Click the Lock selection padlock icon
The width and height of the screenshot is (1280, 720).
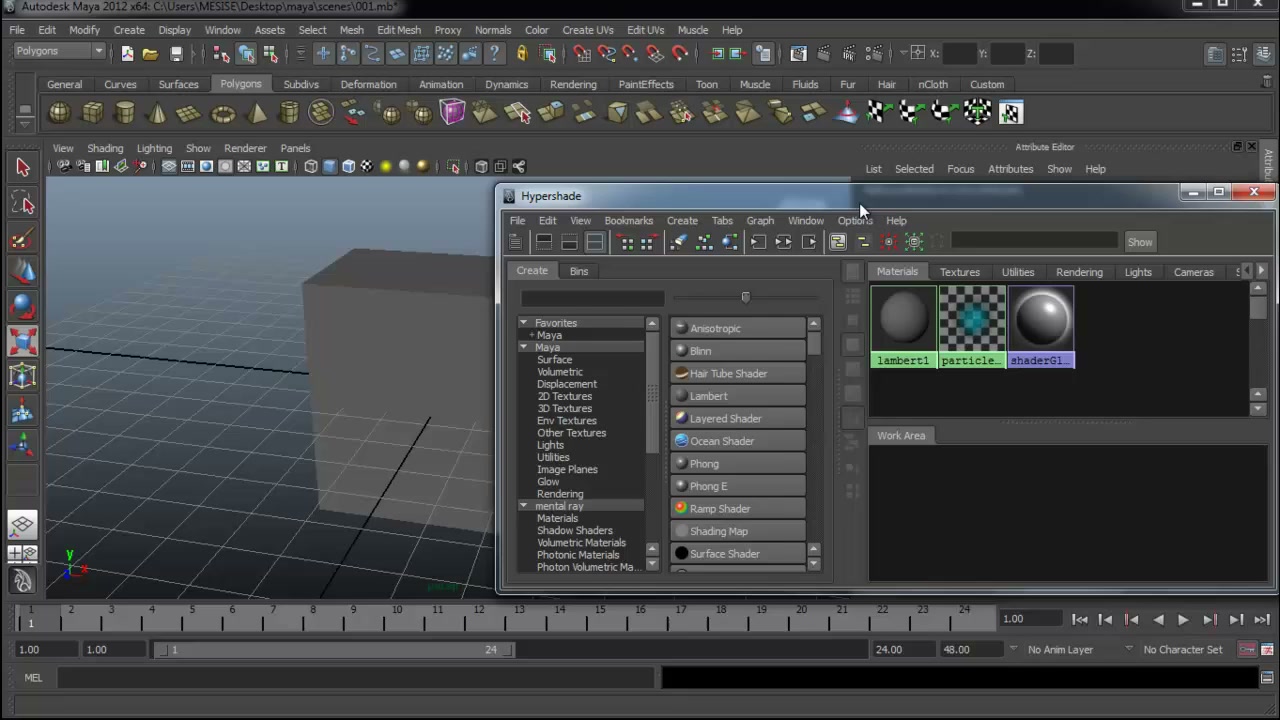[521, 54]
